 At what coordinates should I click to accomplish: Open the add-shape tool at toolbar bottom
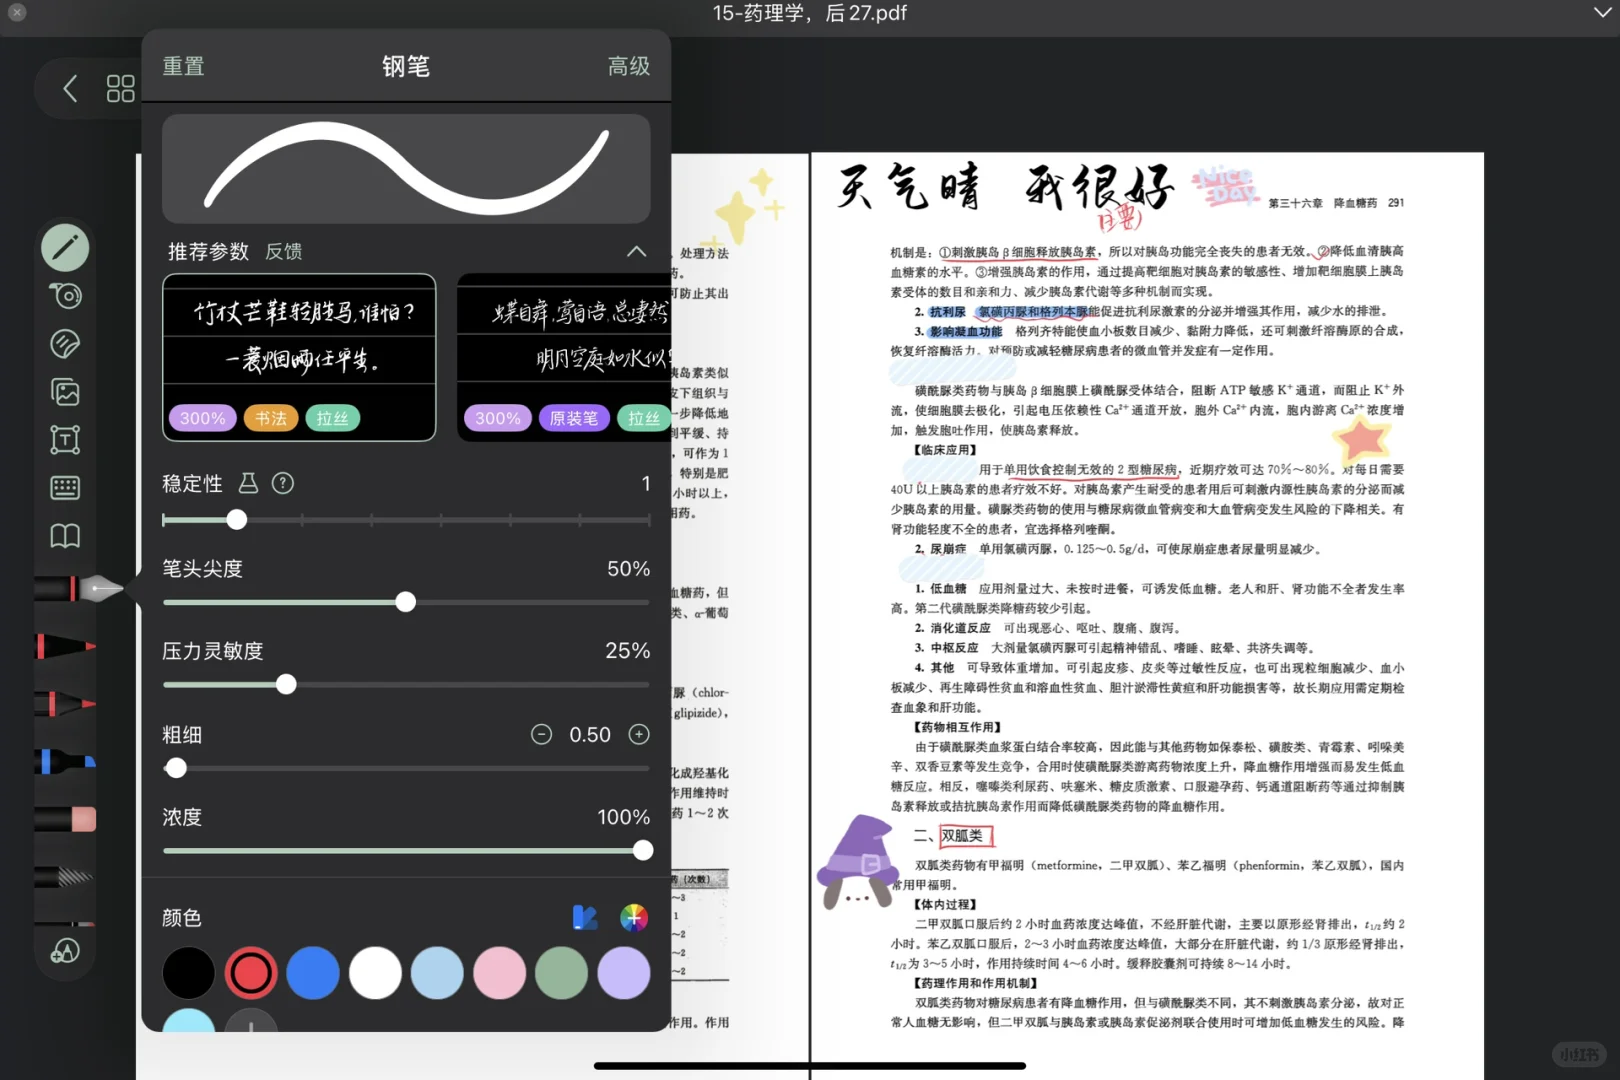click(x=65, y=951)
